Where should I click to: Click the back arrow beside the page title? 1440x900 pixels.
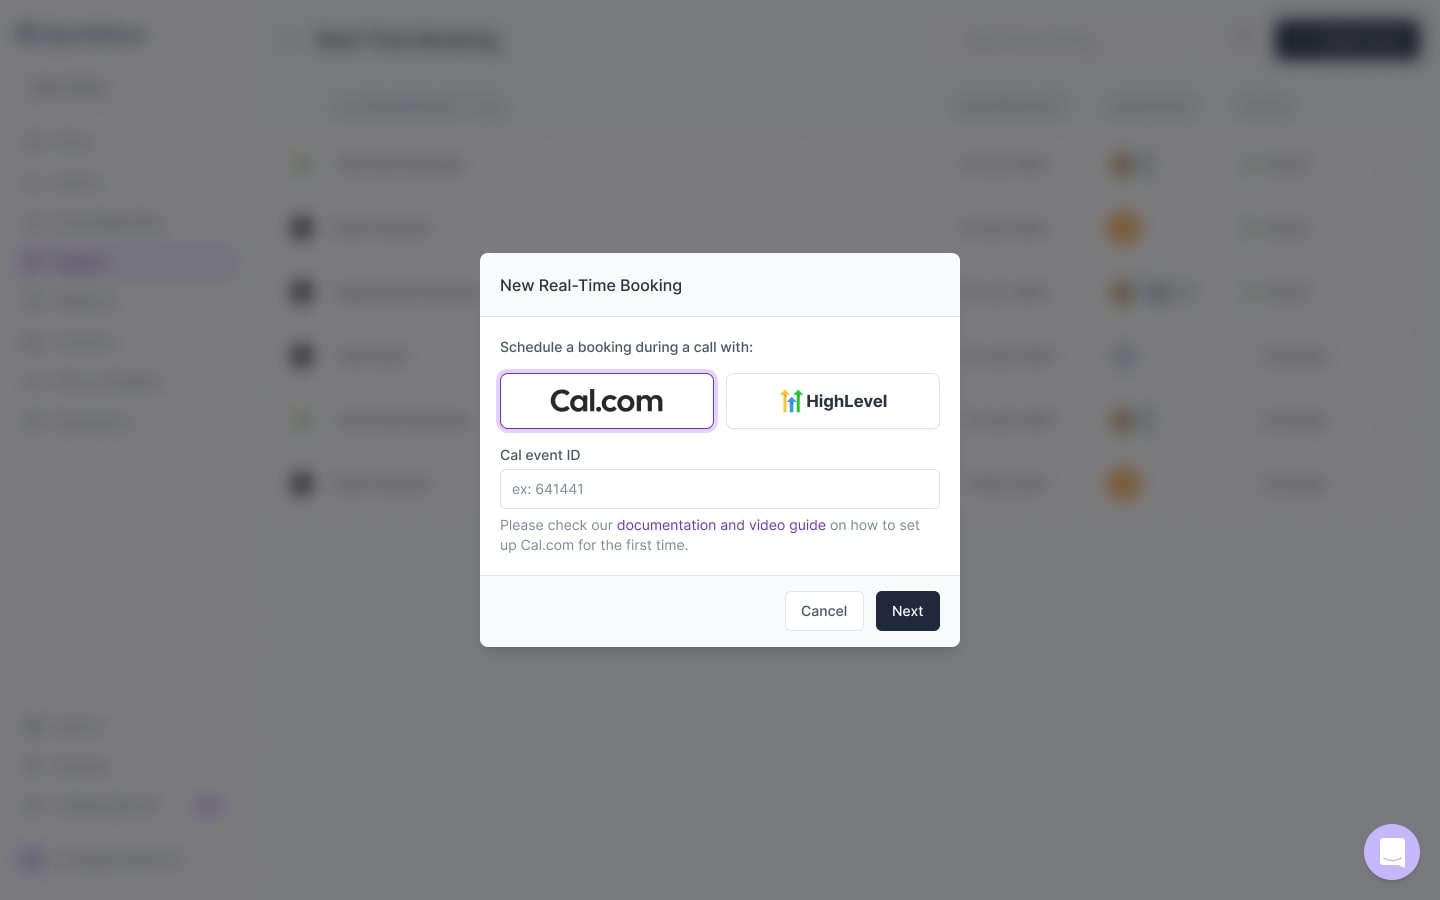tap(289, 40)
